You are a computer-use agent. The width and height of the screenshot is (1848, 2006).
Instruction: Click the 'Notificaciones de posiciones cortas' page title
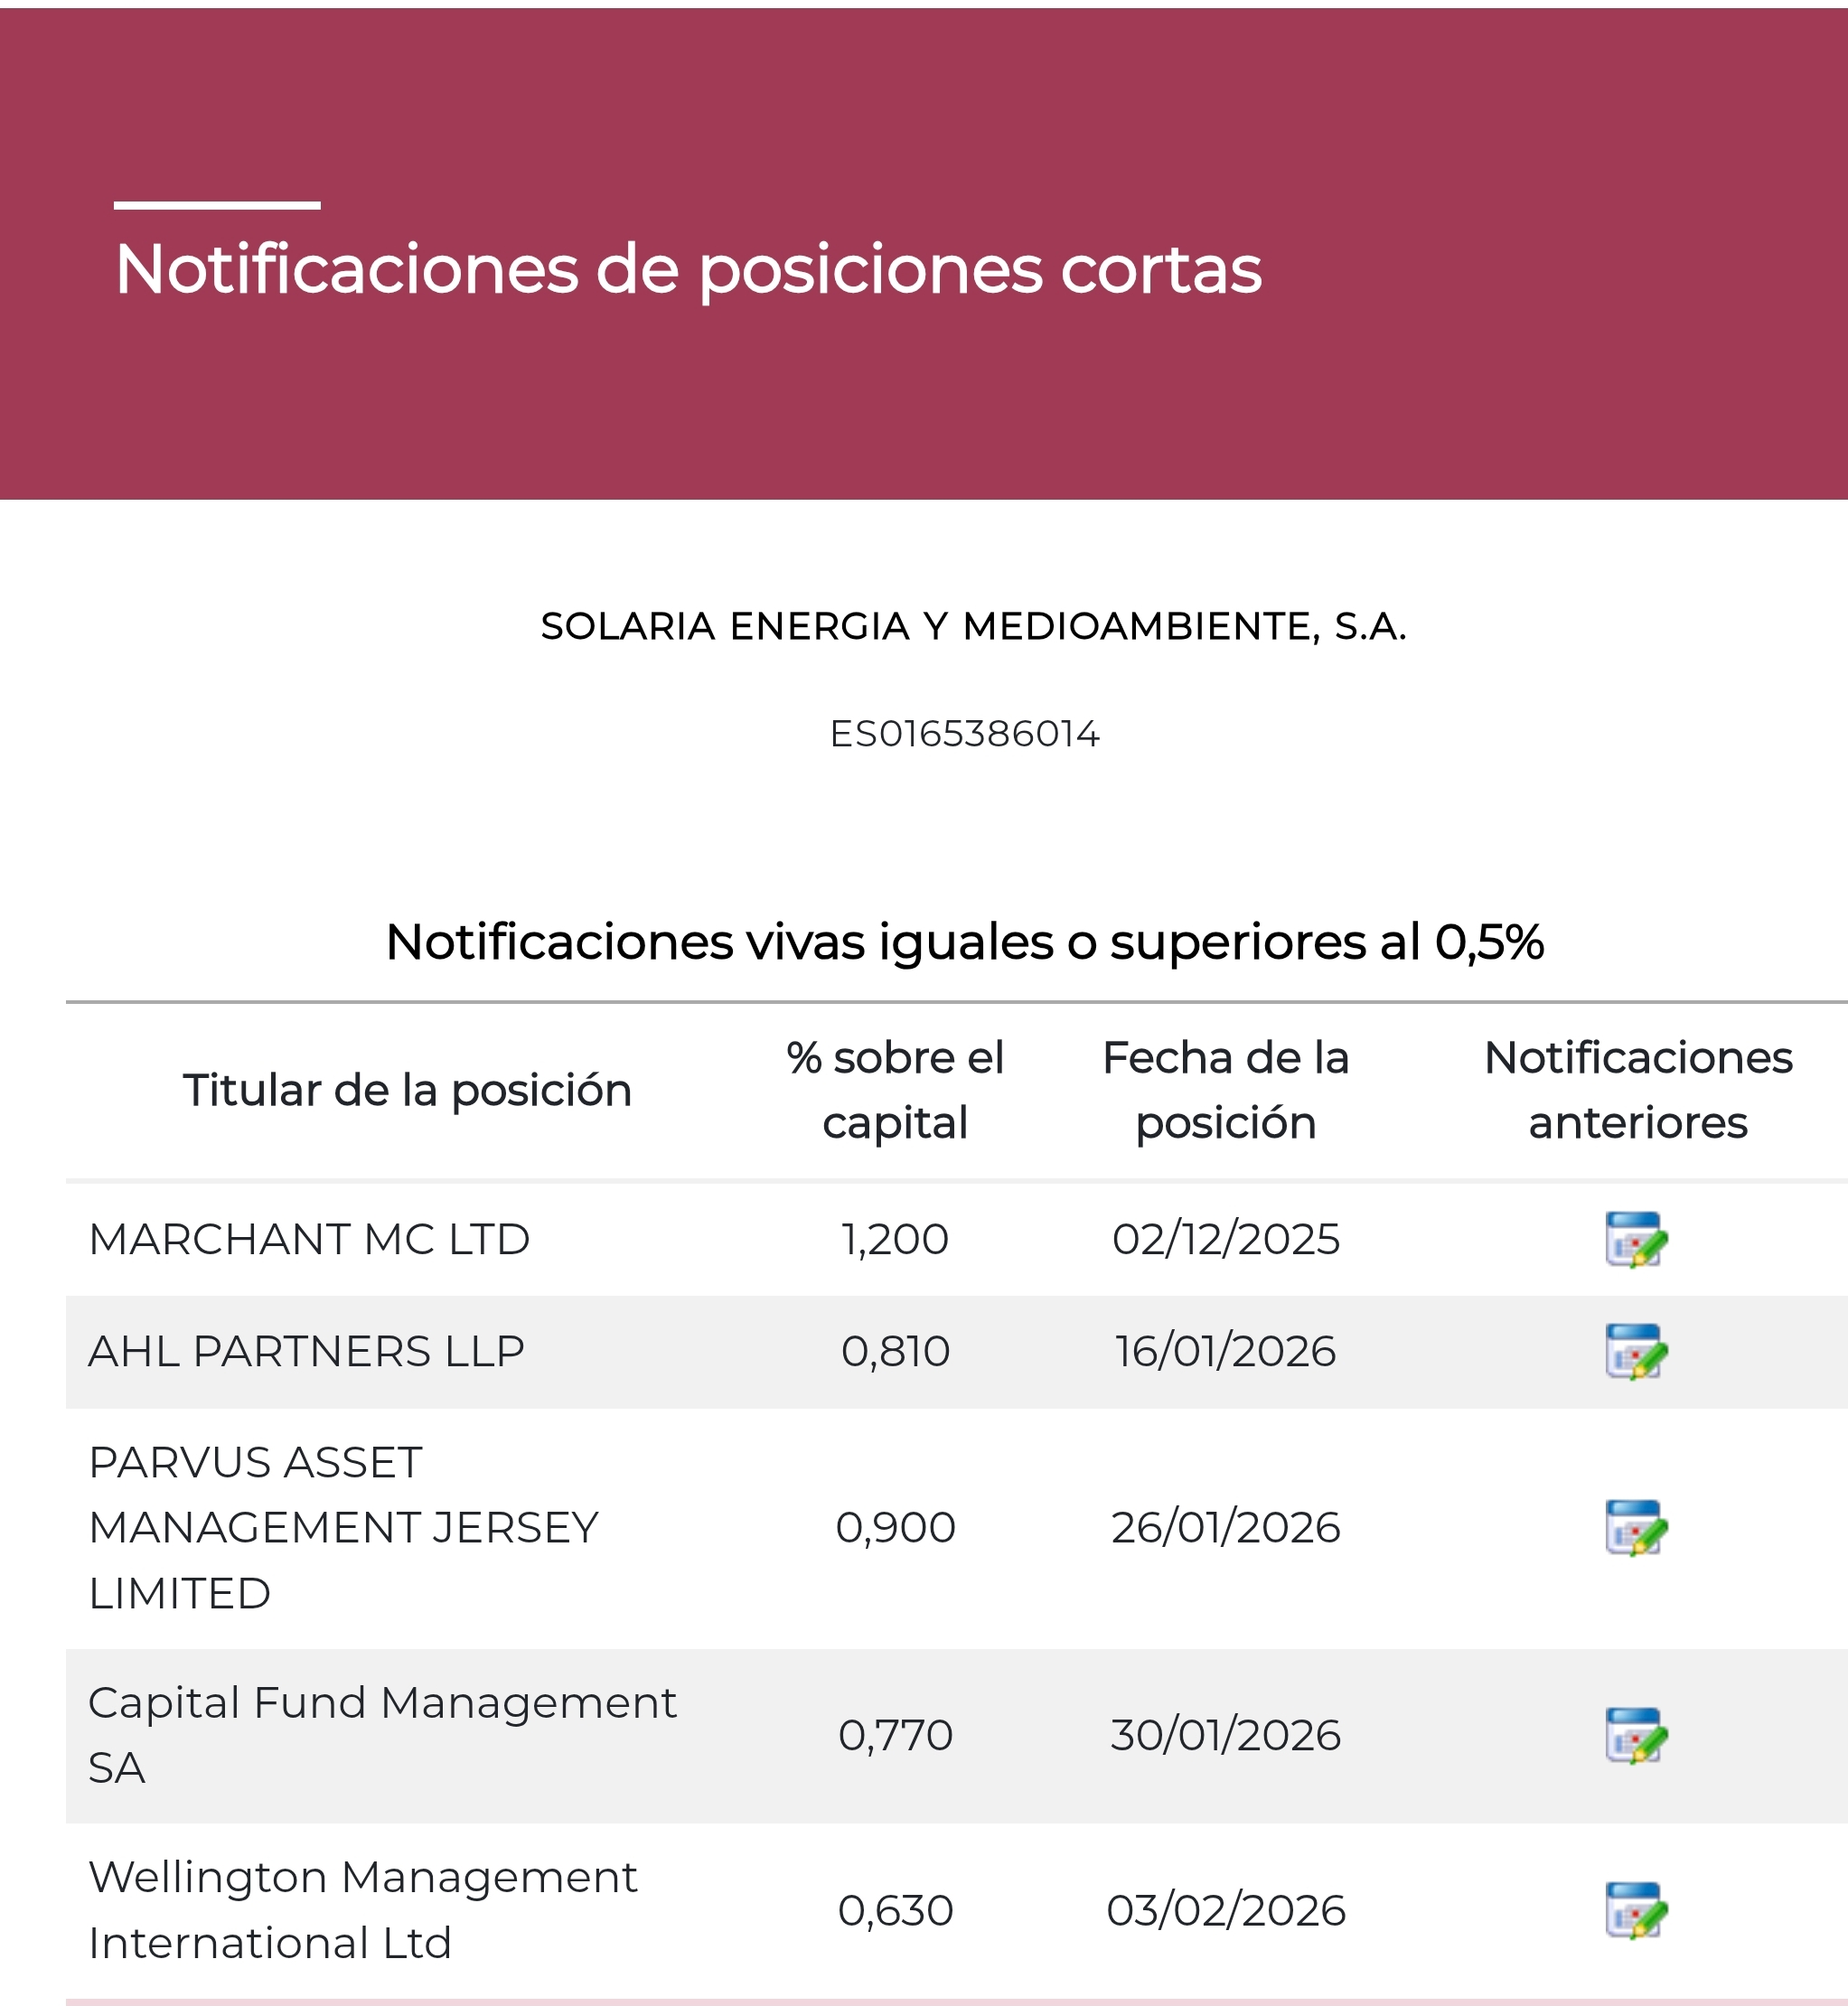coord(688,270)
